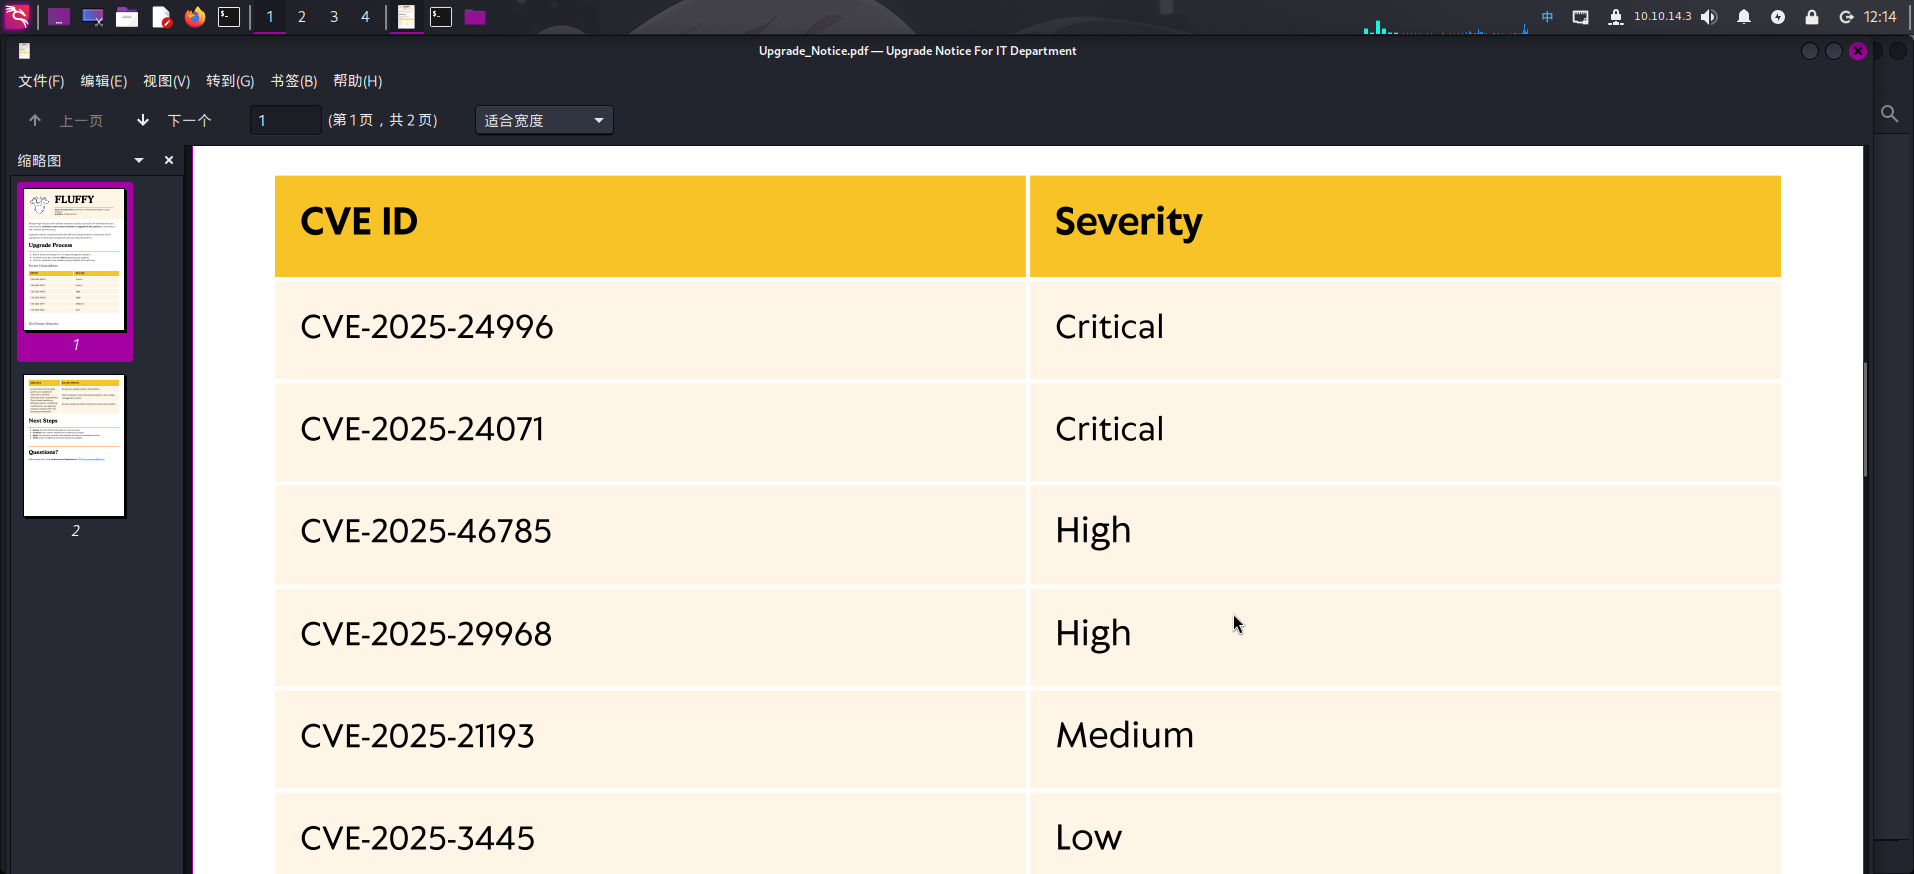The image size is (1914, 874).
Task: Close the thumbnails sidebar panel
Action: tap(169, 160)
